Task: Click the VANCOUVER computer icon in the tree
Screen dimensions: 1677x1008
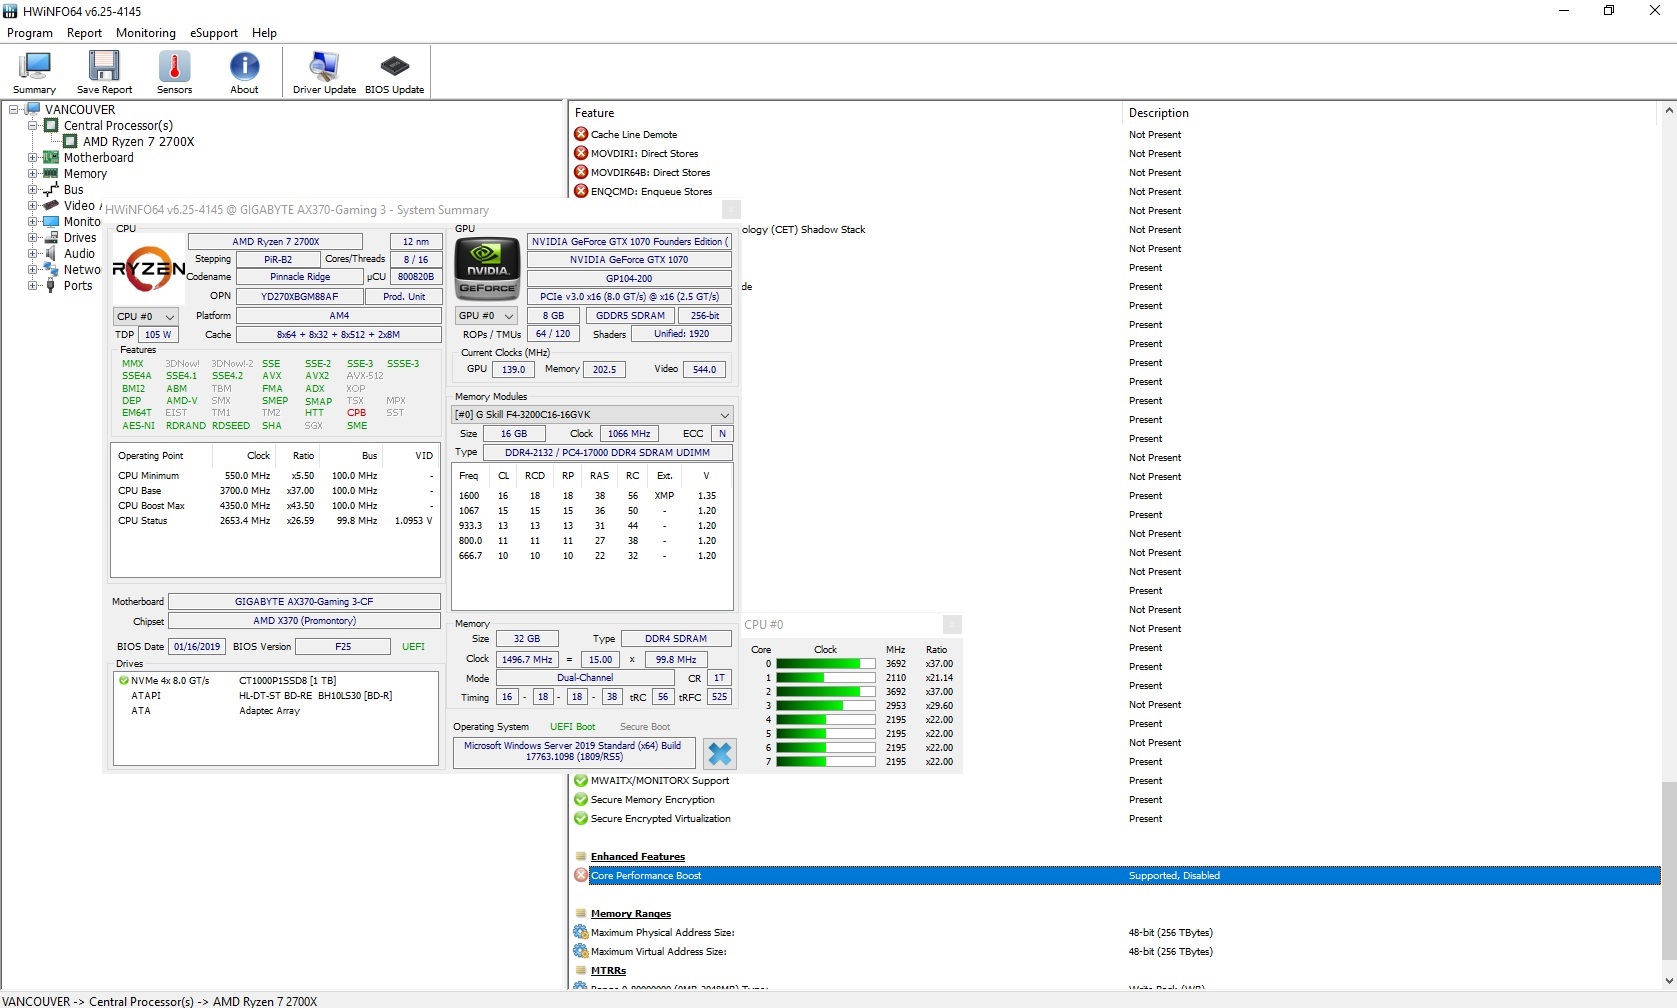Action: point(33,109)
